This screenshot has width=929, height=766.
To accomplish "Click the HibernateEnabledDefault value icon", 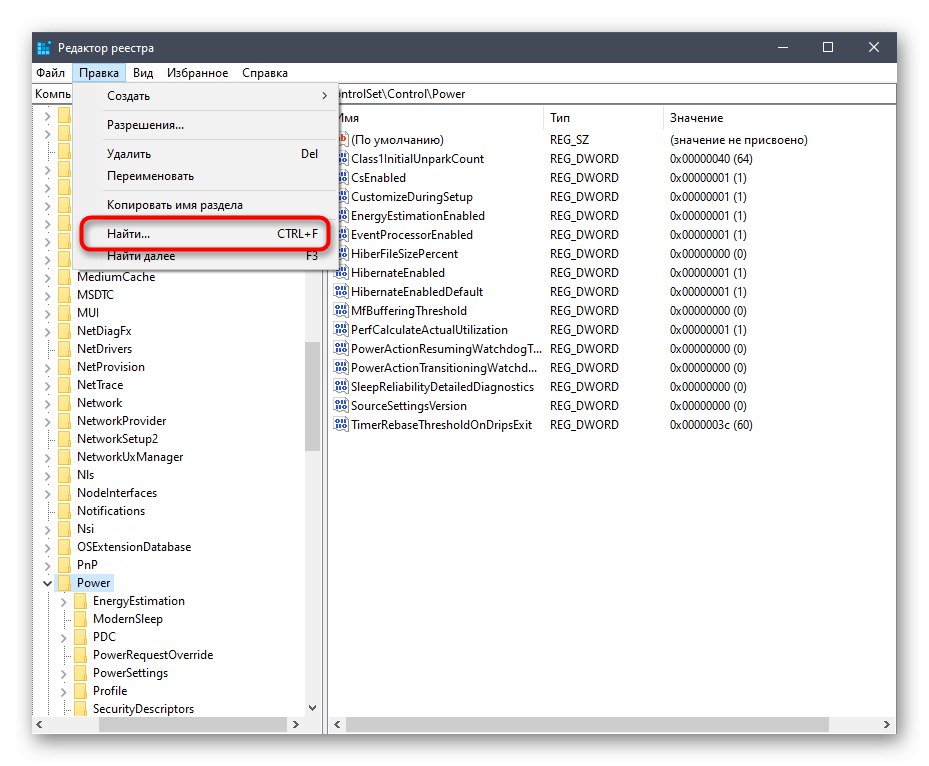I will (x=341, y=291).
